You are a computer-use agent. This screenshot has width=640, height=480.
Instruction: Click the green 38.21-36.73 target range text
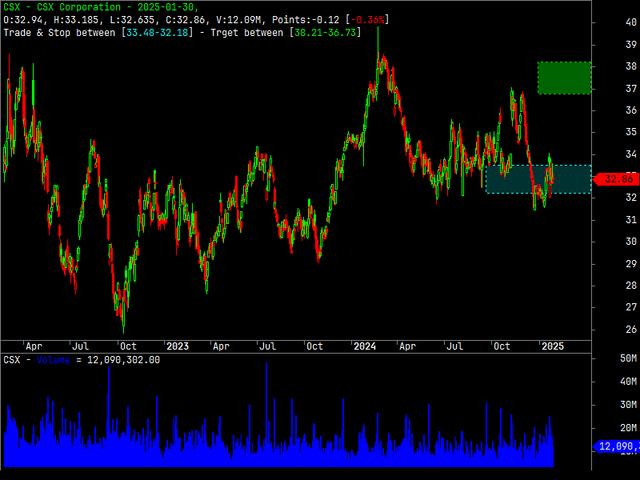coord(325,33)
